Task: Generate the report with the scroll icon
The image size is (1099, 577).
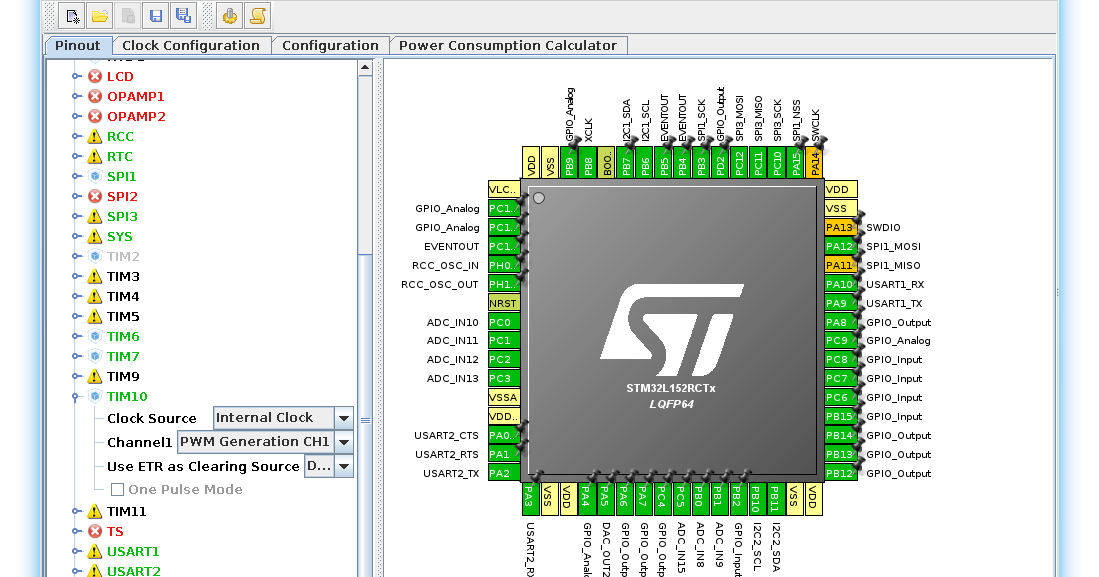Action: tap(257, 16)
